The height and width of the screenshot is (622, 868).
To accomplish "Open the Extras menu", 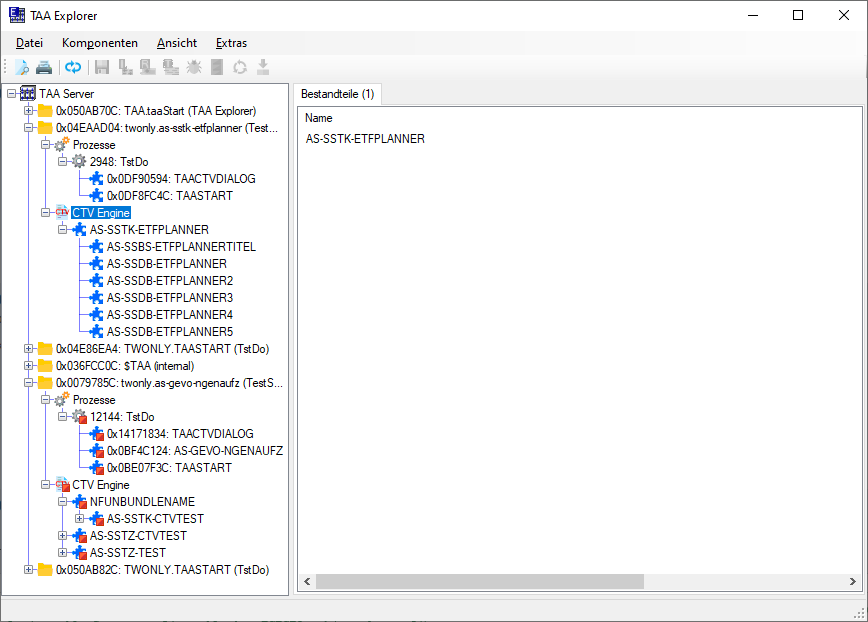I will pyautogui.click(x=231, y=43).
